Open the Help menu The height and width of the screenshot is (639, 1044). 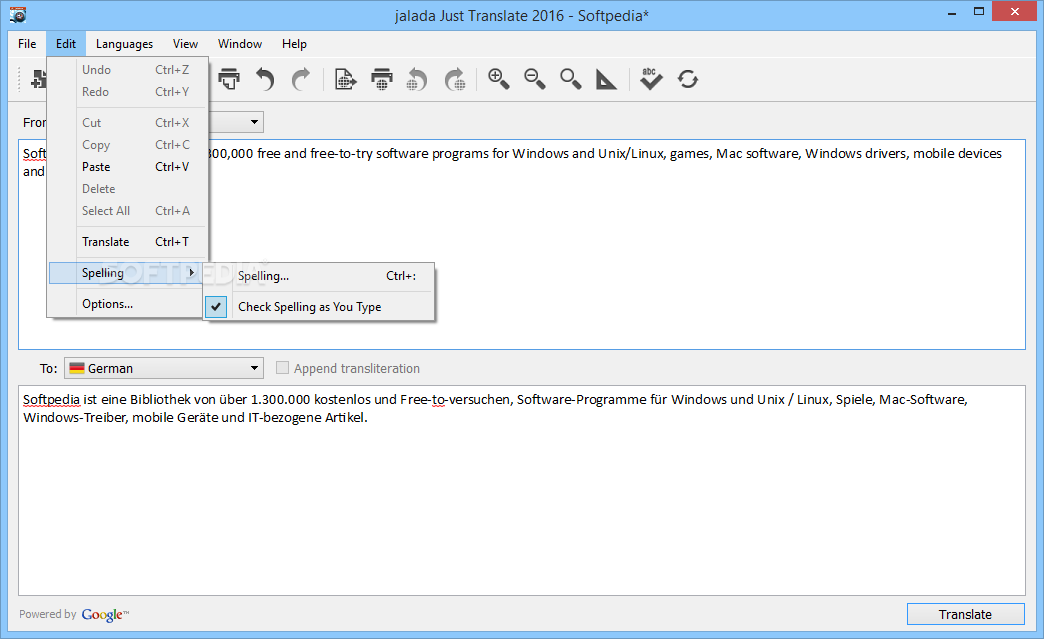pos(294,44)
